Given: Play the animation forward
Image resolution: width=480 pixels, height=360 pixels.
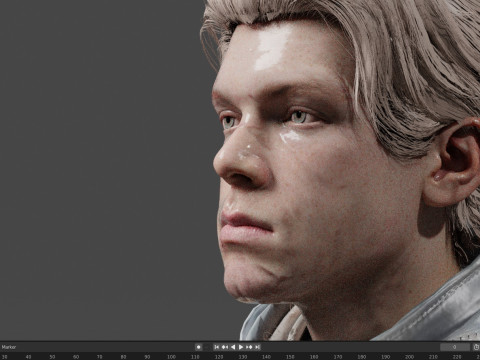Looking at the screenshot, I should click(x=241, y=347).
